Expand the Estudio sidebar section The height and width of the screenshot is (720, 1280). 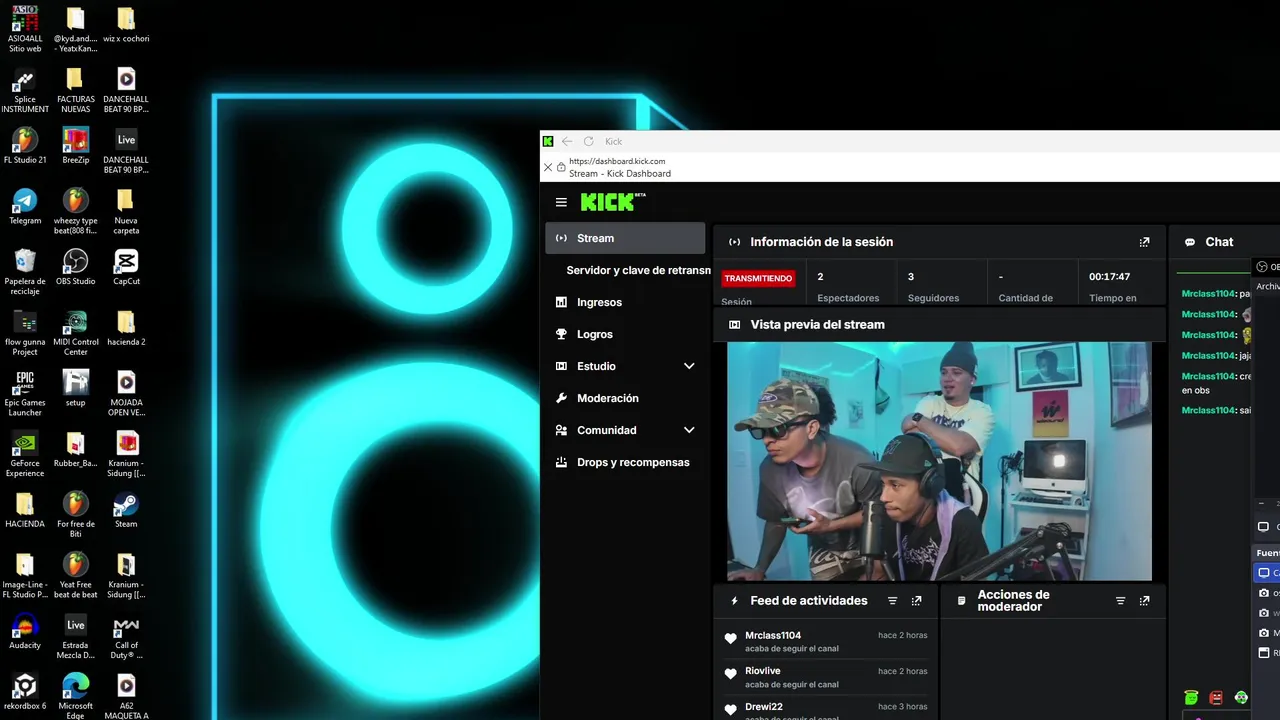[688, 366]
